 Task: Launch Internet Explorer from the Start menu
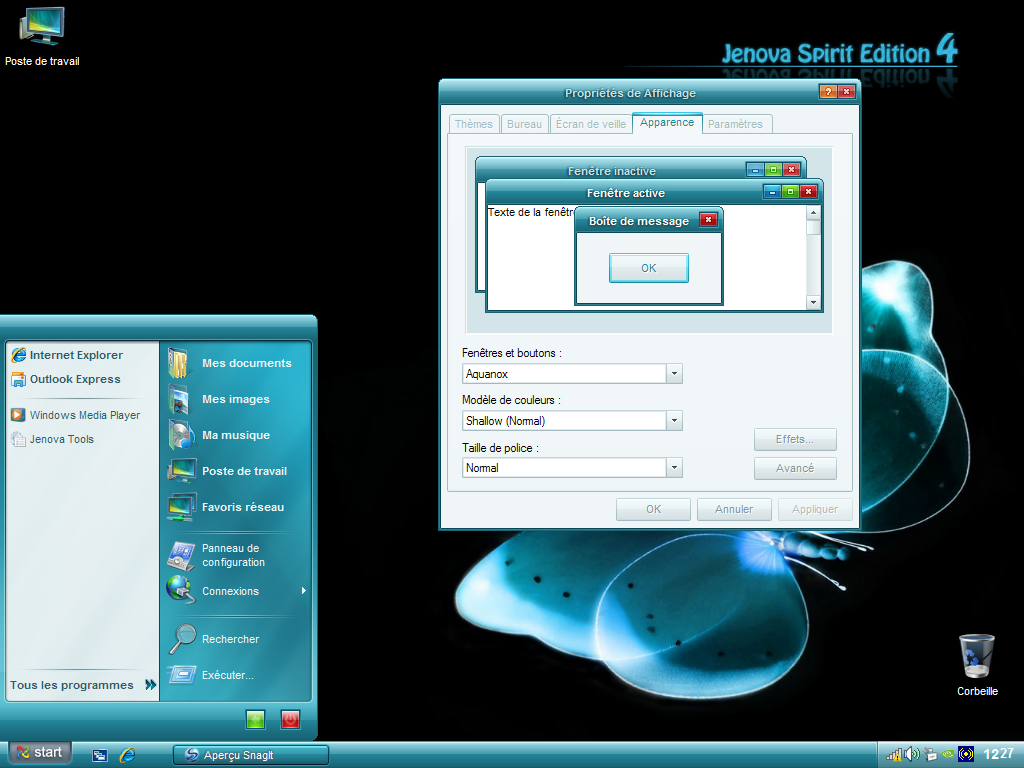pyautogui.click(x=67, y=355)
